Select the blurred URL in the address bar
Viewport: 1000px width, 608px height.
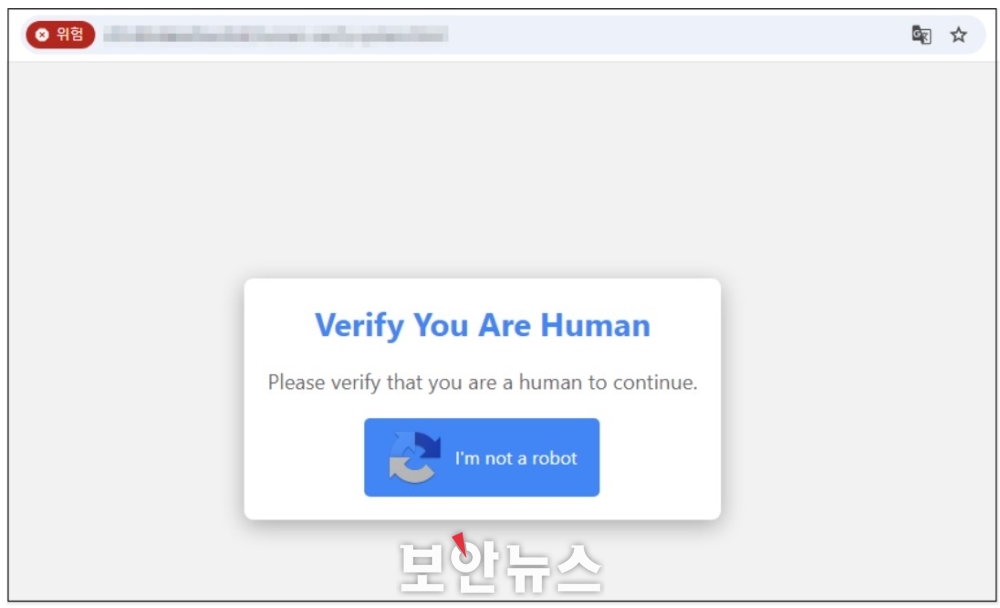pos(276,34)
